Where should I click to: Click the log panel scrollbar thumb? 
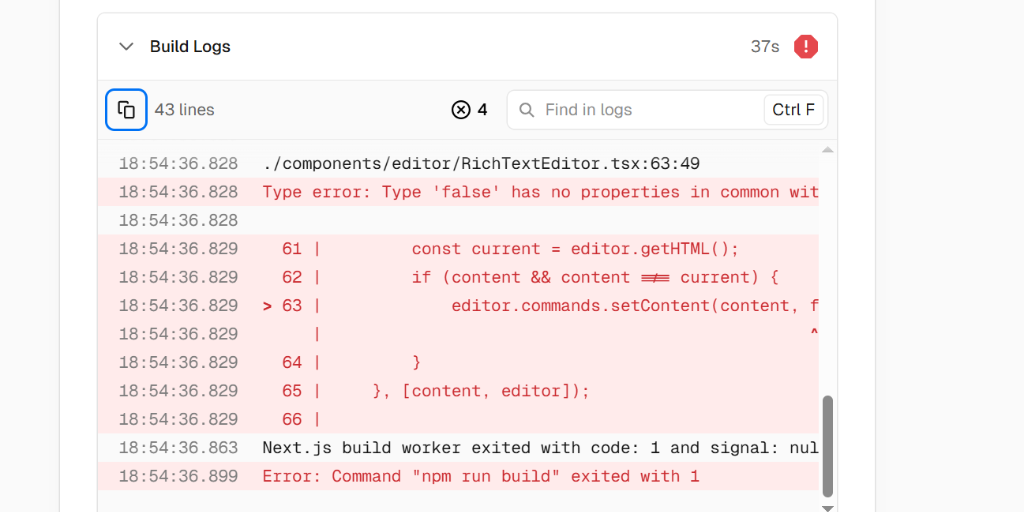pos(827,445)
